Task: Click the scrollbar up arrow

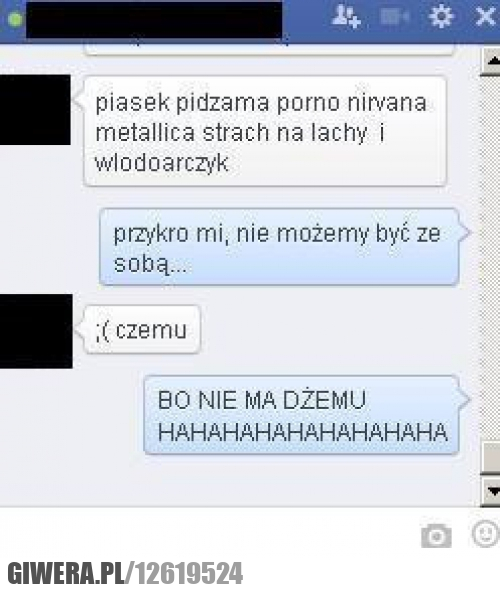Action: [x=491, y=60]
